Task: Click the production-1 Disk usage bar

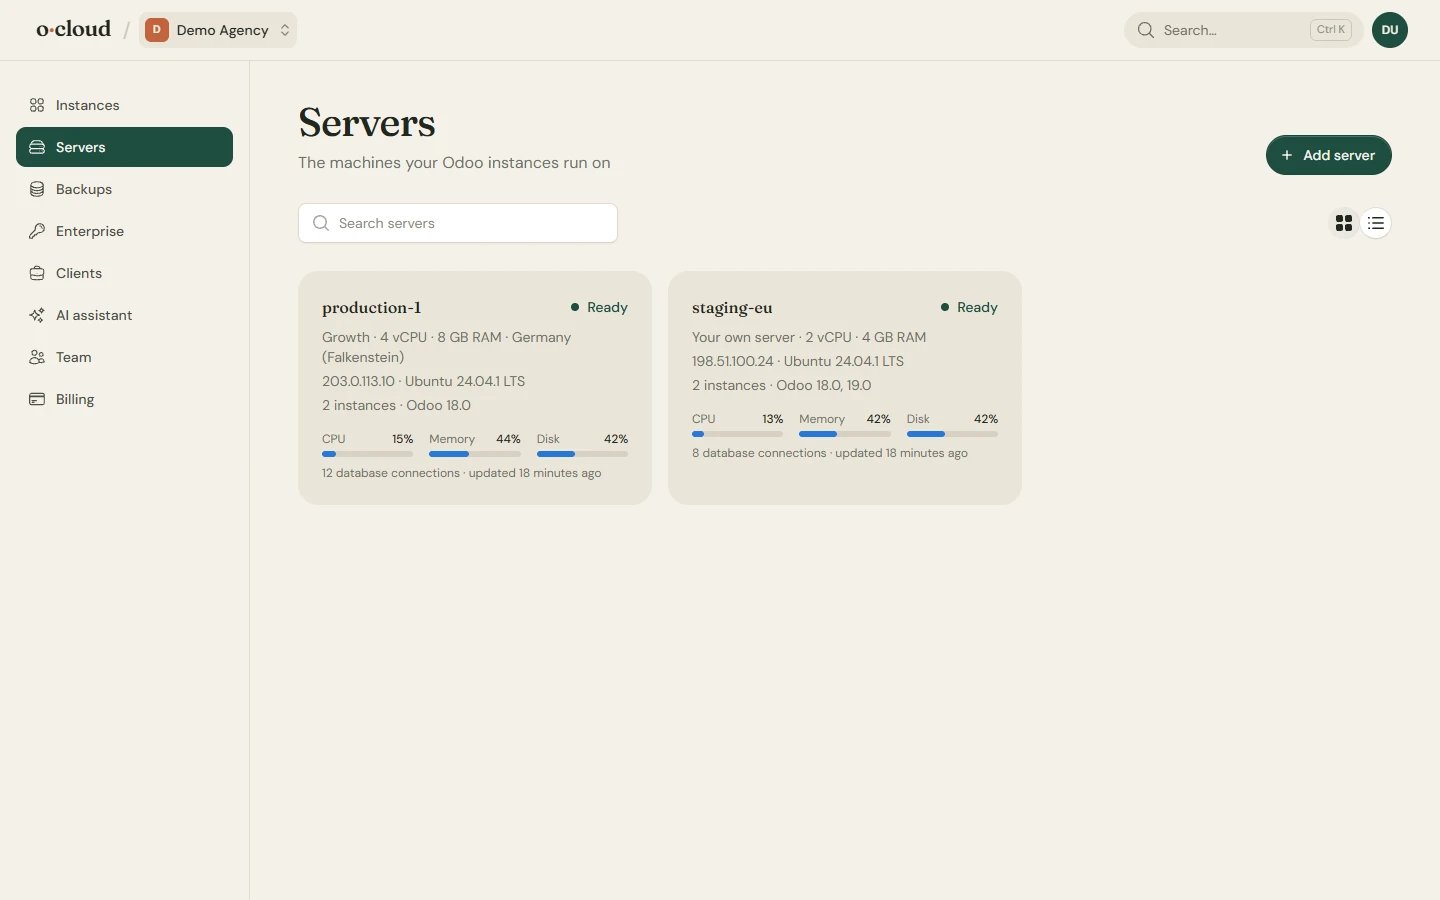Action: pyautogui.click(x=582, y=454)
